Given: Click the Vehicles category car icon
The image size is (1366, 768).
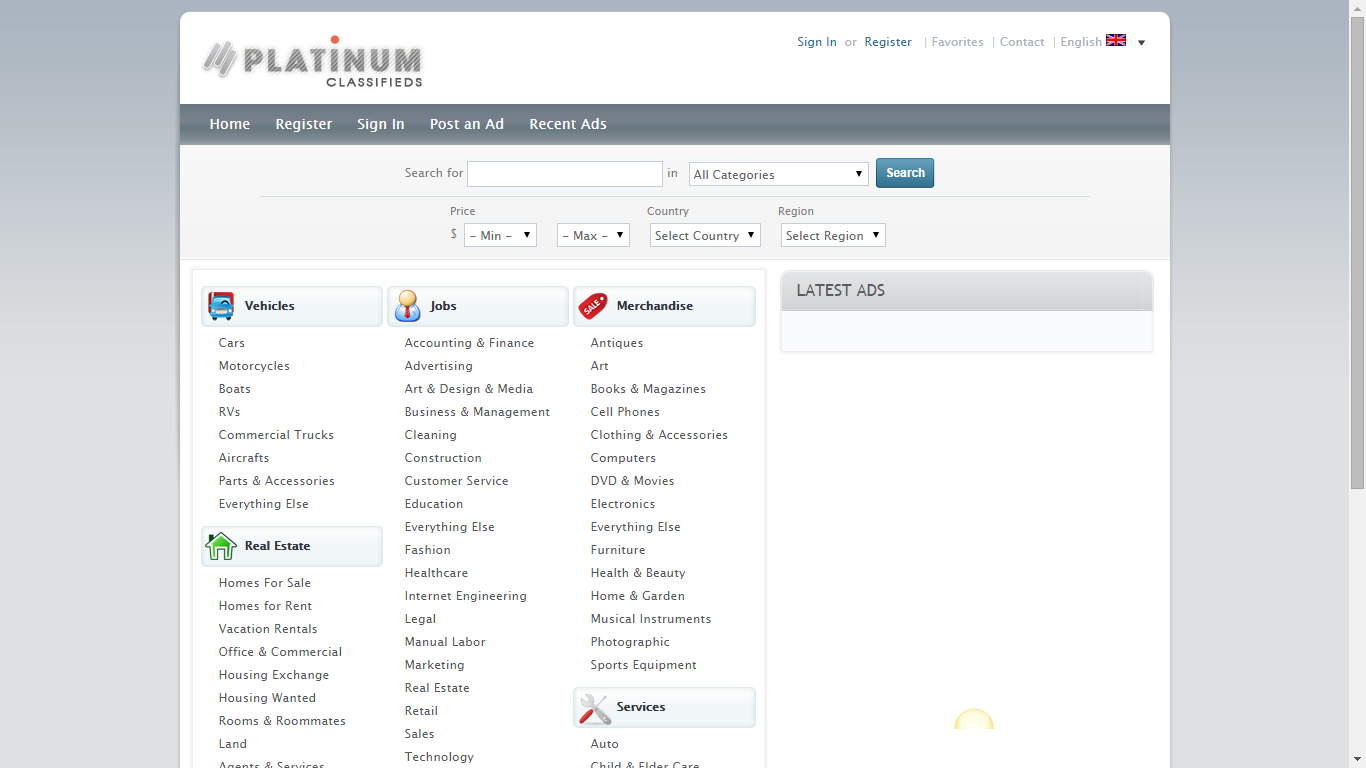Looking at the screenshot, I should 221,306.
